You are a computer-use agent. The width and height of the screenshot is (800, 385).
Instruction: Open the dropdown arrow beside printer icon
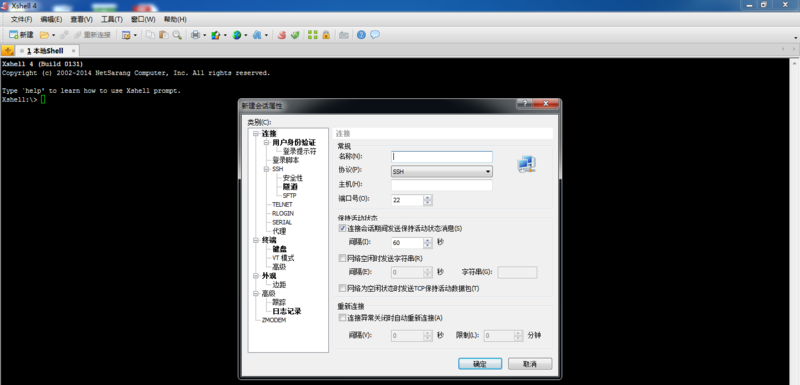click(x=205, y=35)
